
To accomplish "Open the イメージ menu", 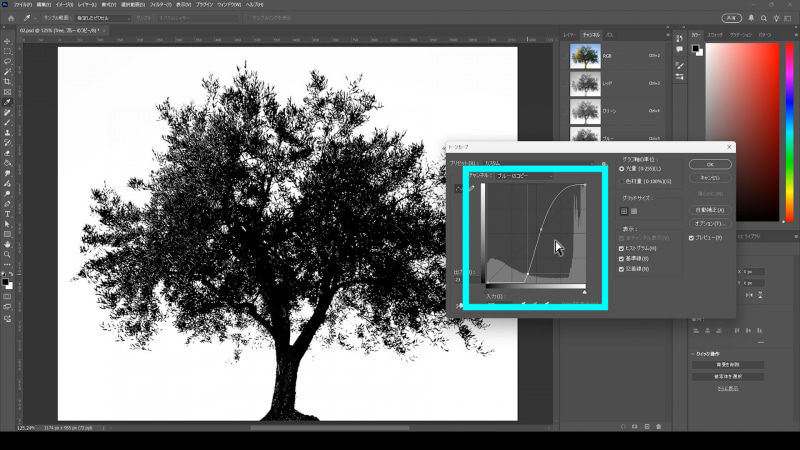I will tap(64, 5).
